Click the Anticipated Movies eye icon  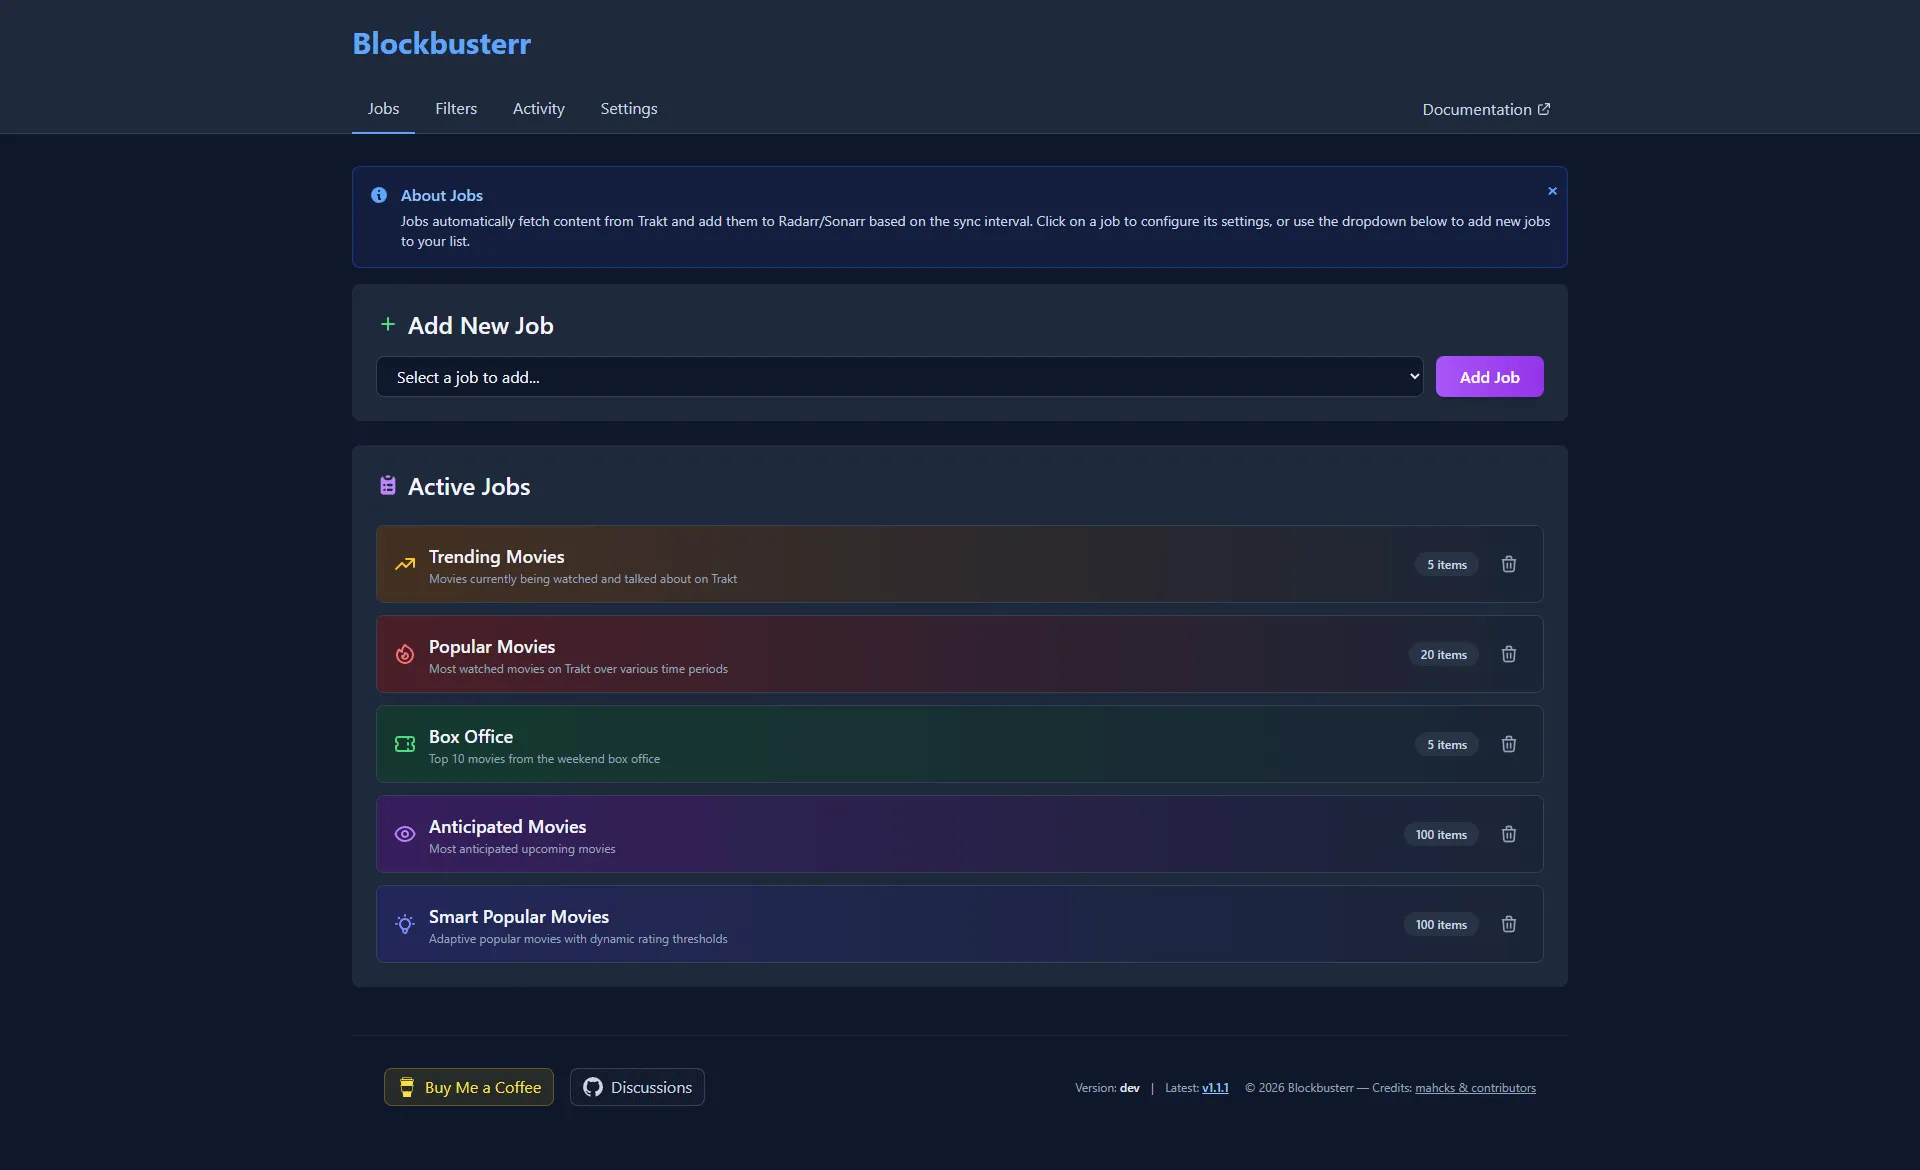point(404,834)
